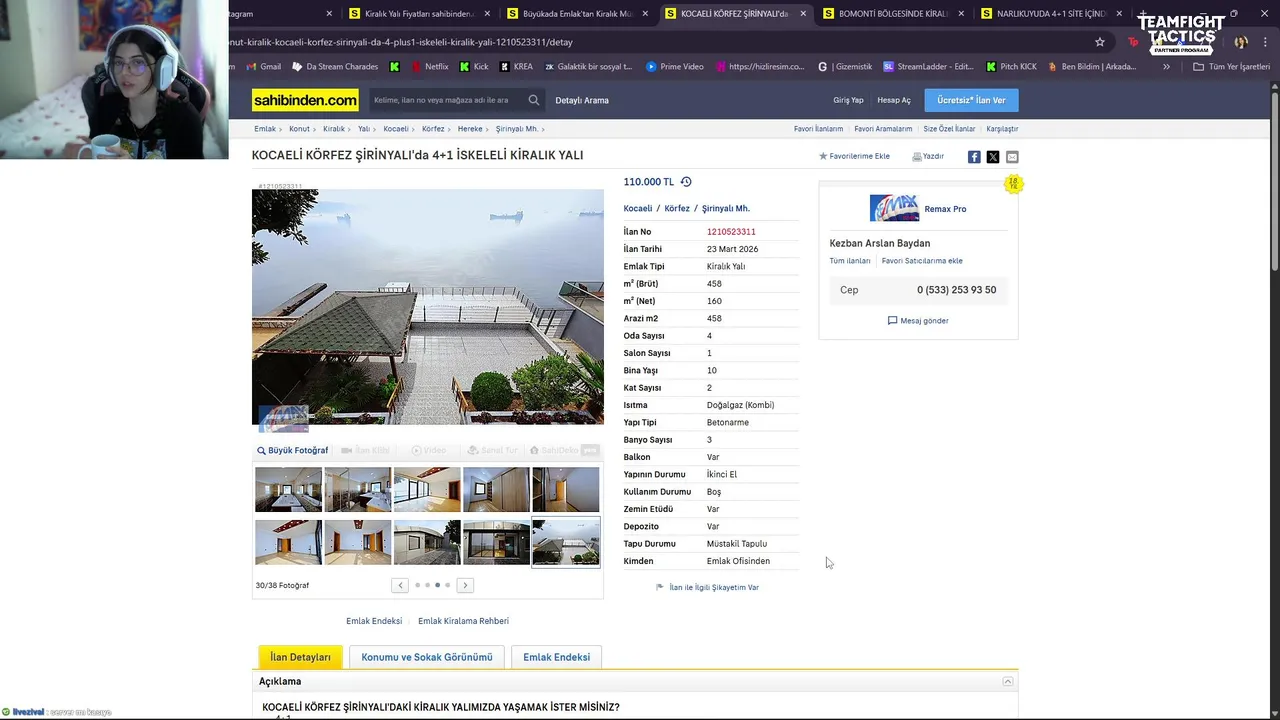Open the StreamLadder bookmark
The width and height of the screenshot is (1280, 720).
928,67
